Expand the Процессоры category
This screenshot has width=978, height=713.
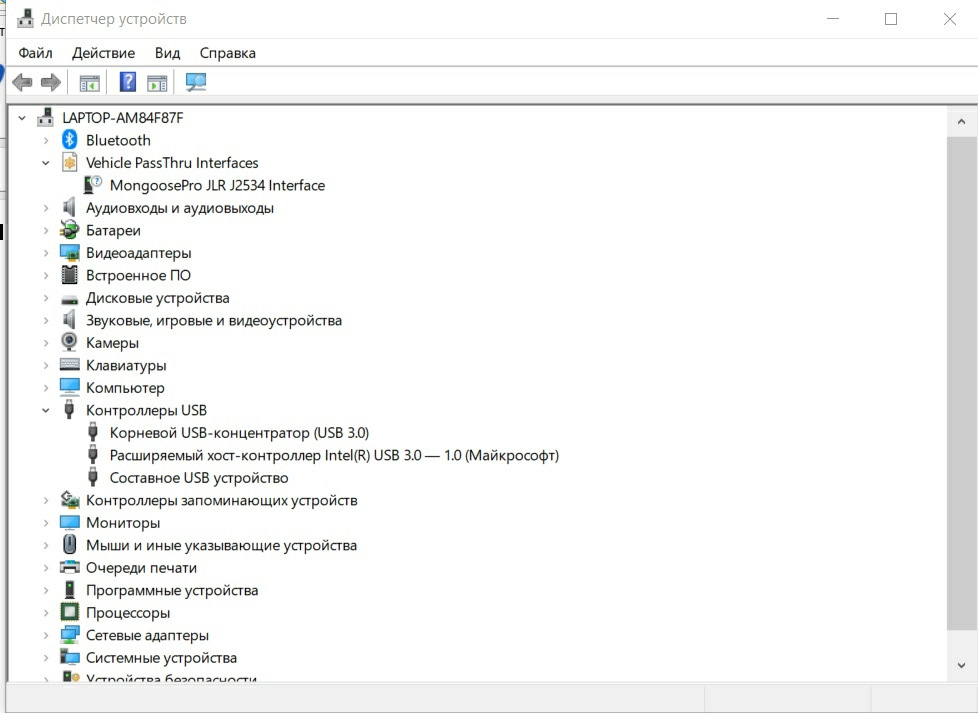tap(46, 613)
